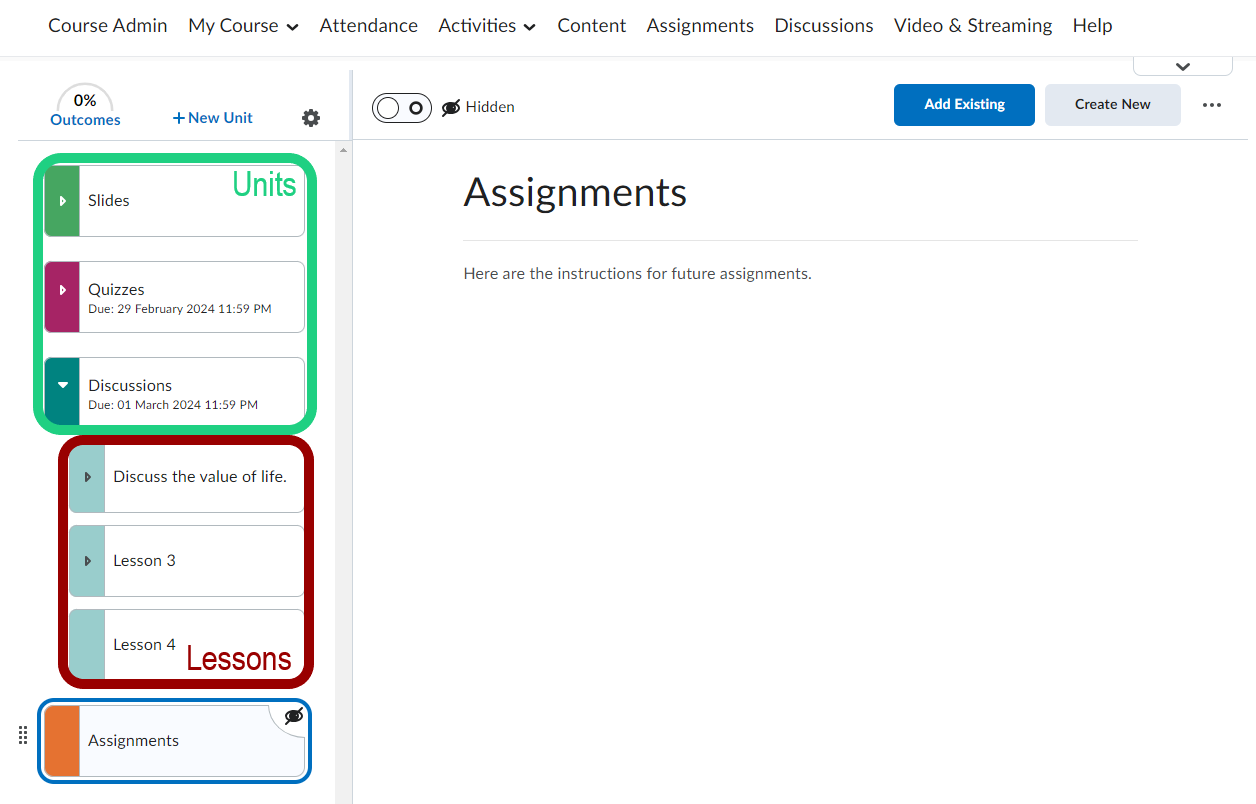Grab the drag handle beside Assignments unit

pyautogui.click(x=23, y=735)
